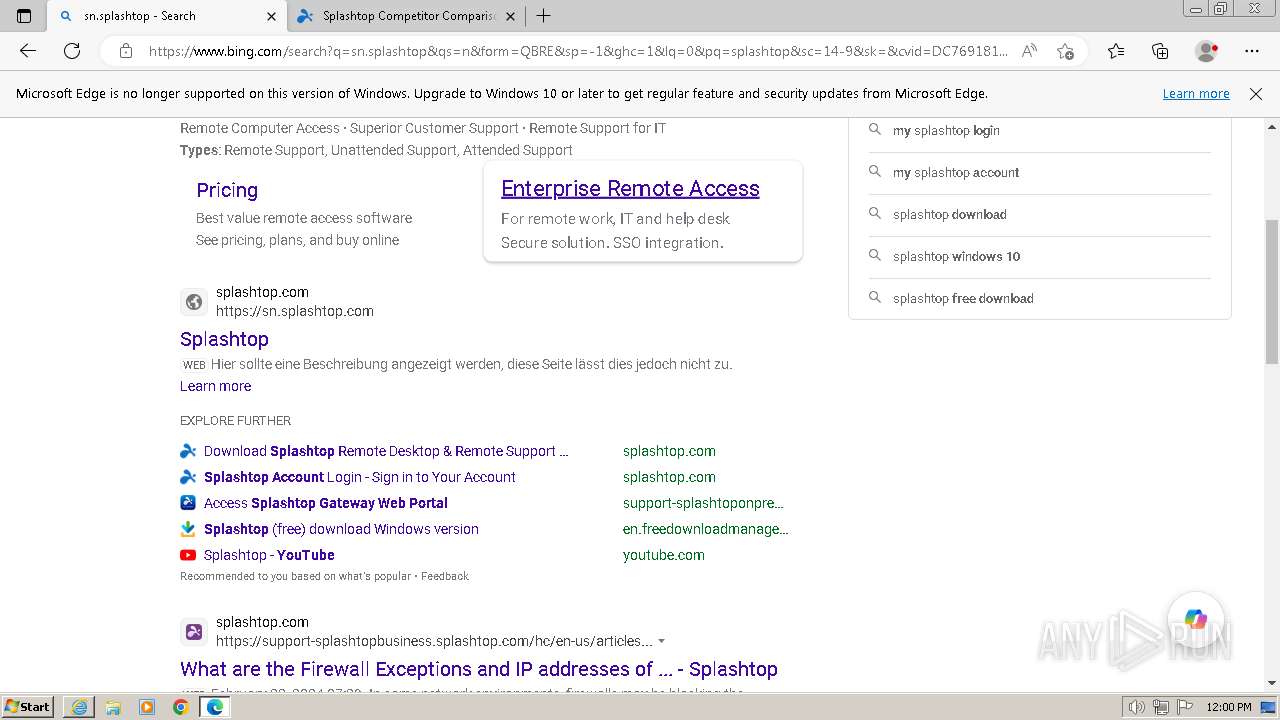Click scrollbar down arrow
This screenshot has height=720, width=1280.
click(1272, 683)
